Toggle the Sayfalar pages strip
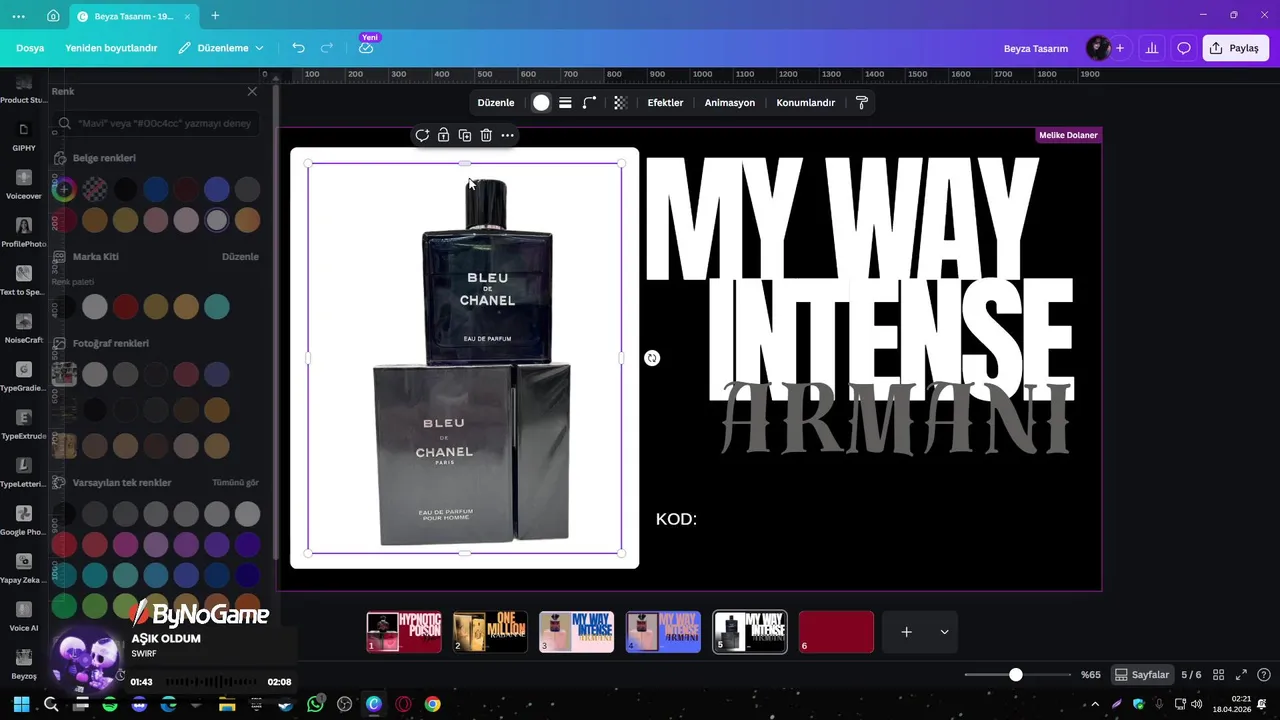 [1142, 675]
